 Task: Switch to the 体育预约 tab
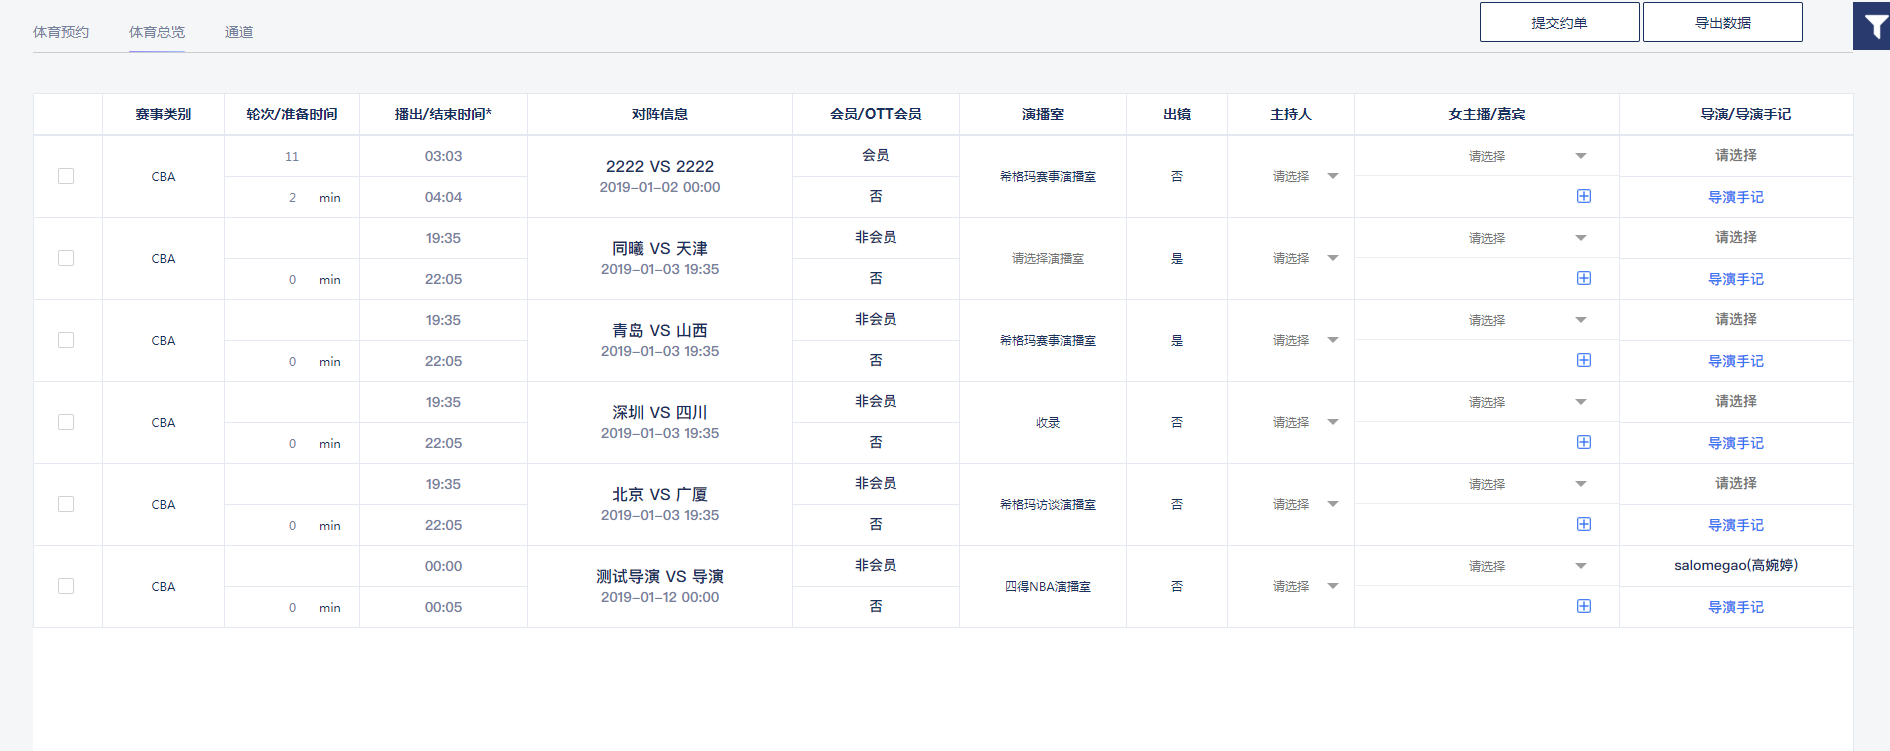tap(61, 32)
